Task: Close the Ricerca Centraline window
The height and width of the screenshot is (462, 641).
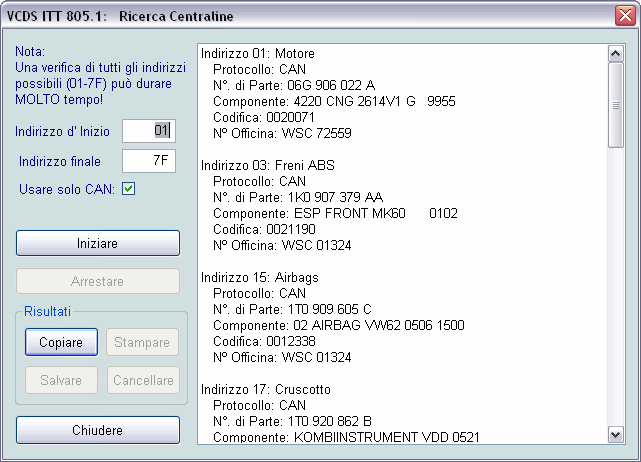Action: (625, 16)
